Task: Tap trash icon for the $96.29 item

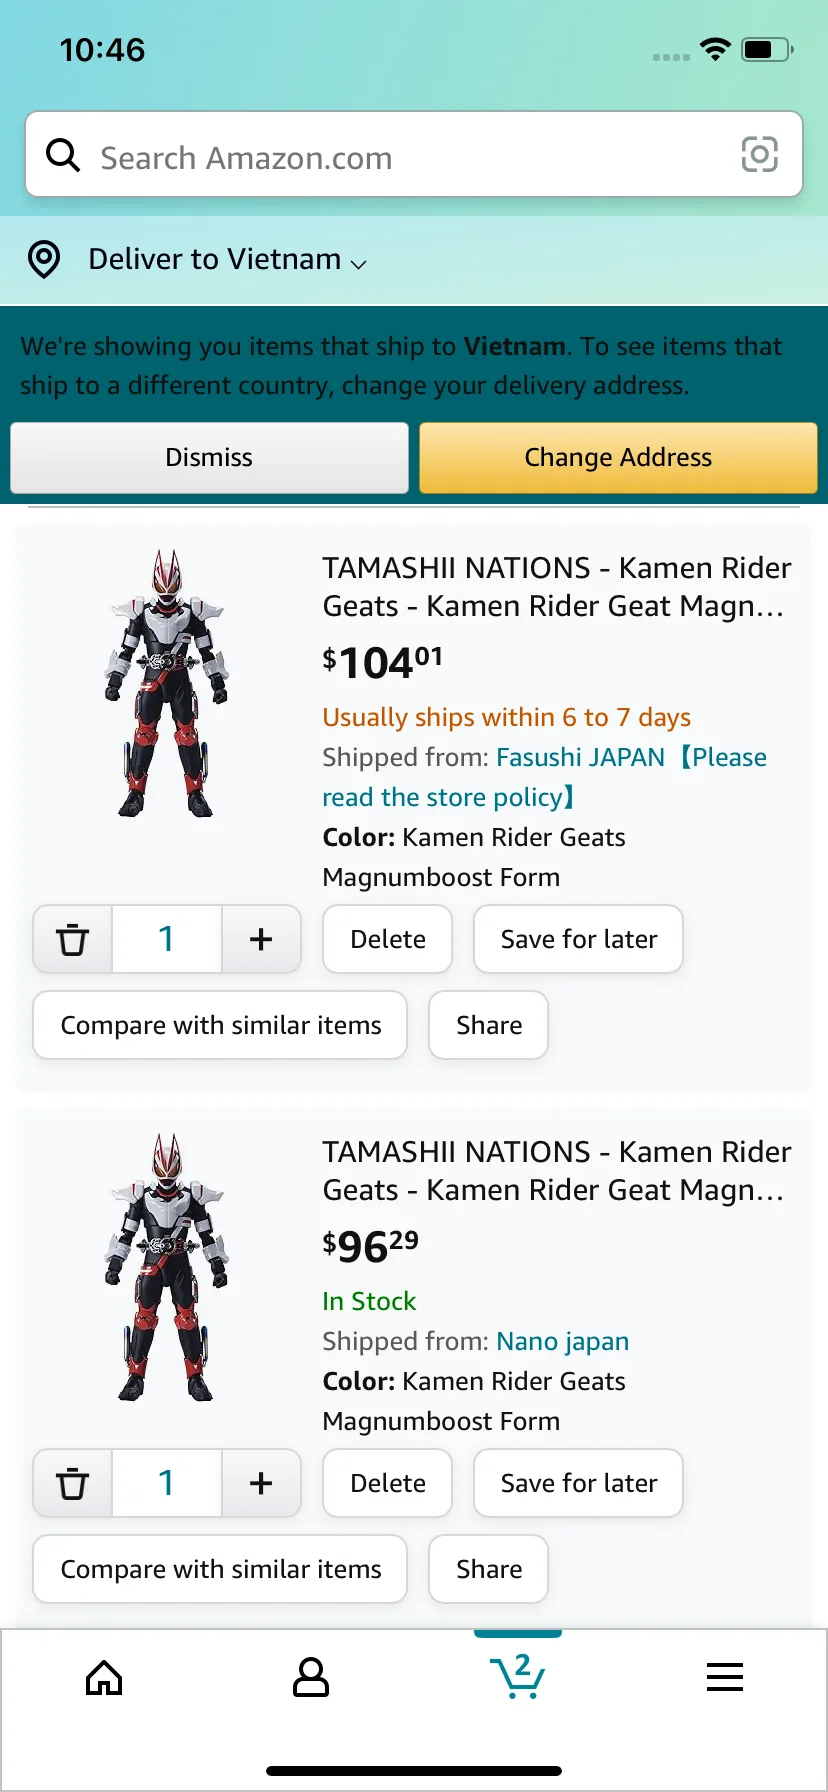Action: click(73, 1483)
